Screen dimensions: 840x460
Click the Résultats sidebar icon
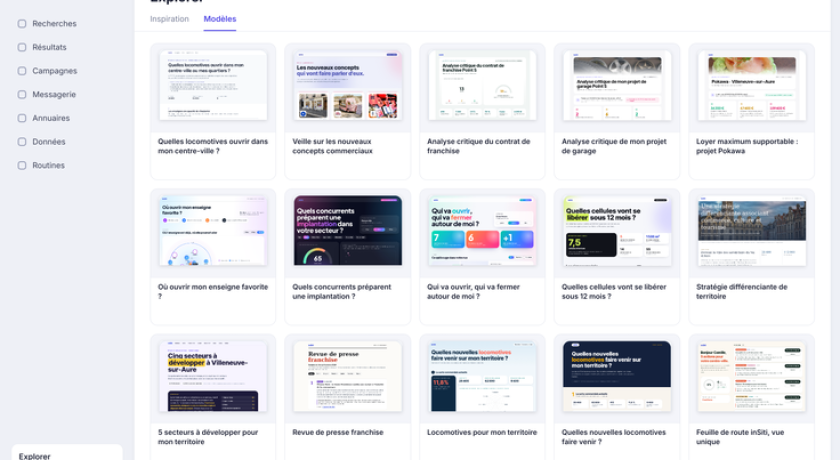click(x=22, y=47)
